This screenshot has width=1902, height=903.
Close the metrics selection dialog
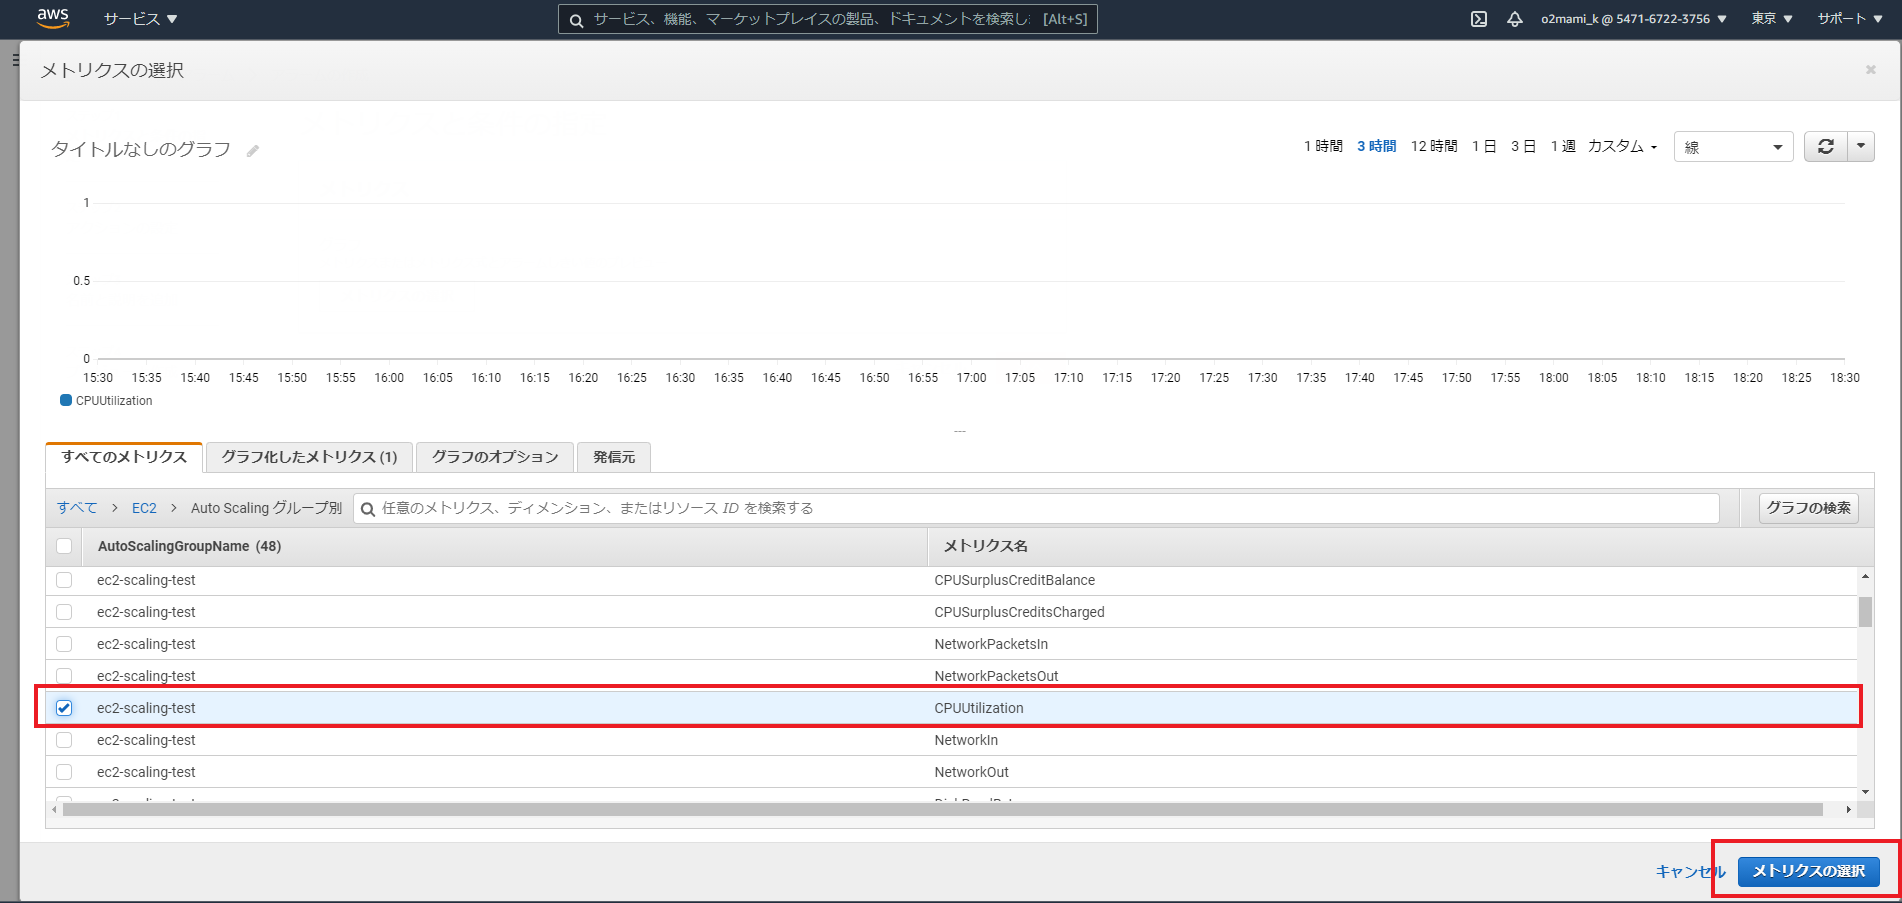[1870, 70]
